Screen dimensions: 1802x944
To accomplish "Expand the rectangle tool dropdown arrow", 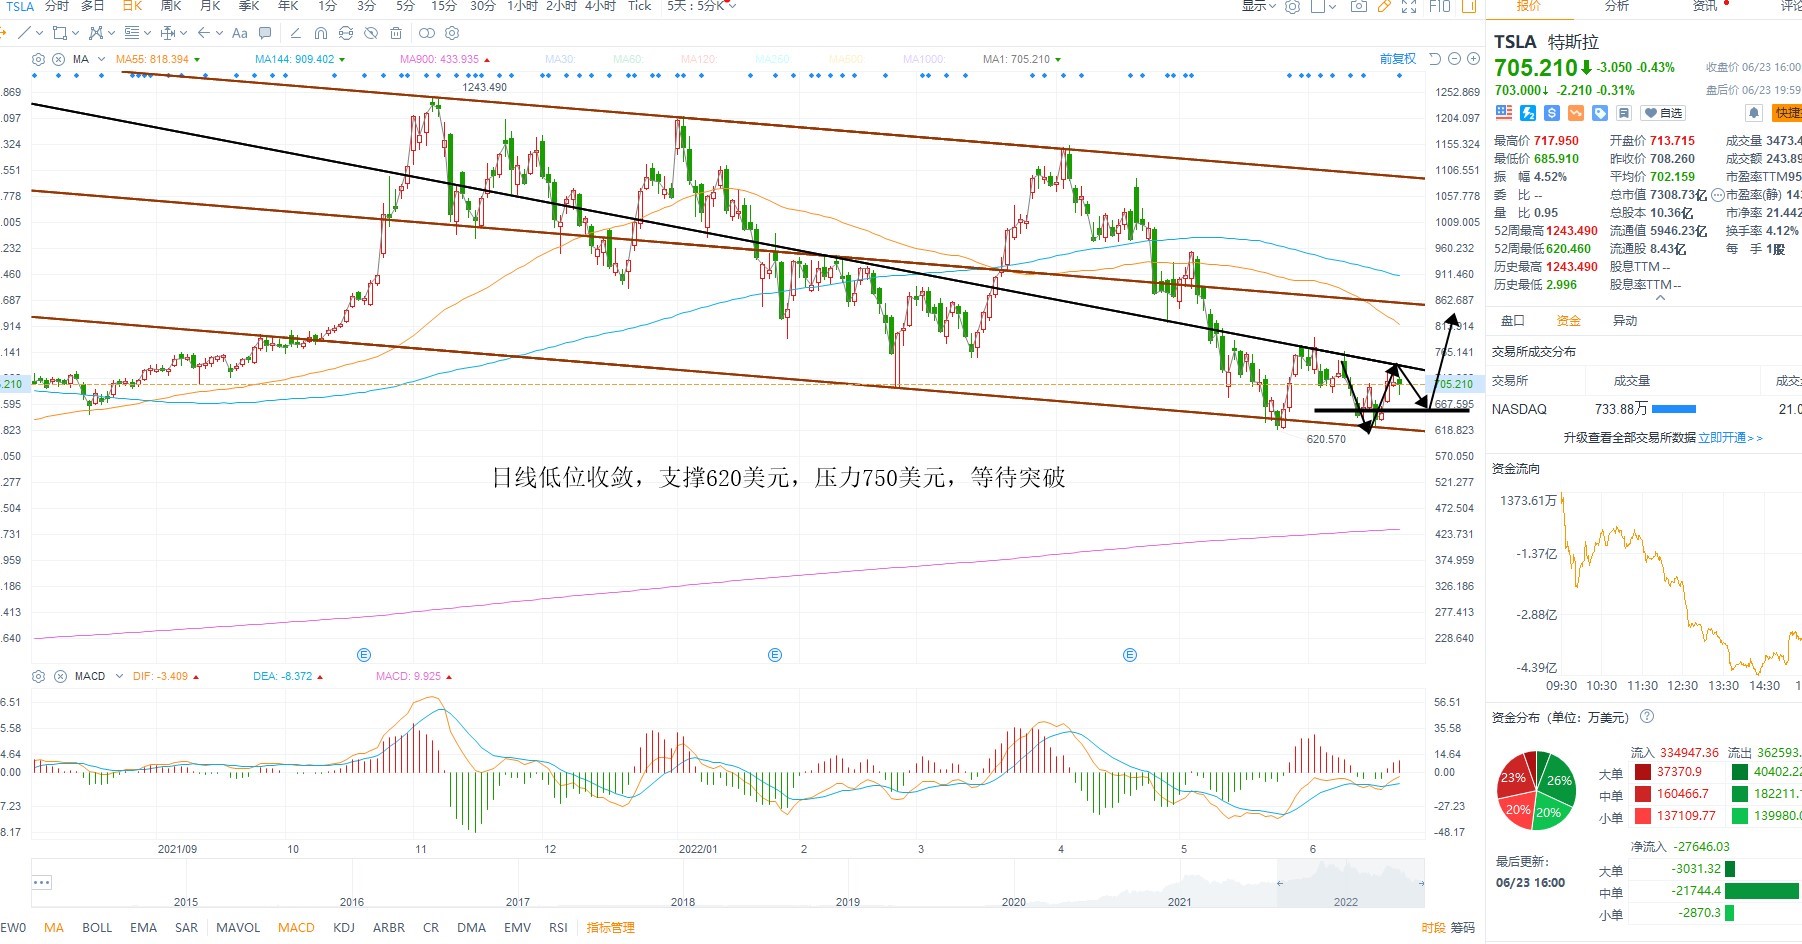I will pyautogui.click(x=76, y=33).
